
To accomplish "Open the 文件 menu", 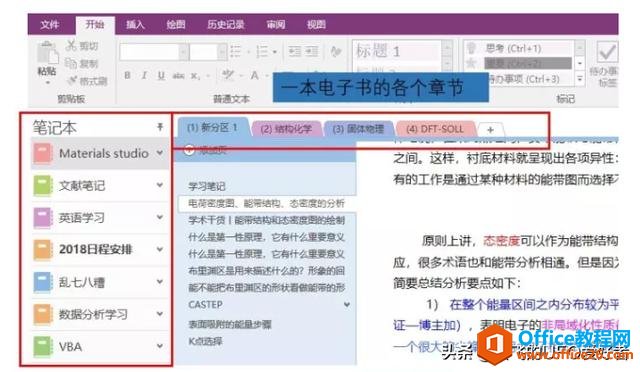I will click(x=50, y=25).
